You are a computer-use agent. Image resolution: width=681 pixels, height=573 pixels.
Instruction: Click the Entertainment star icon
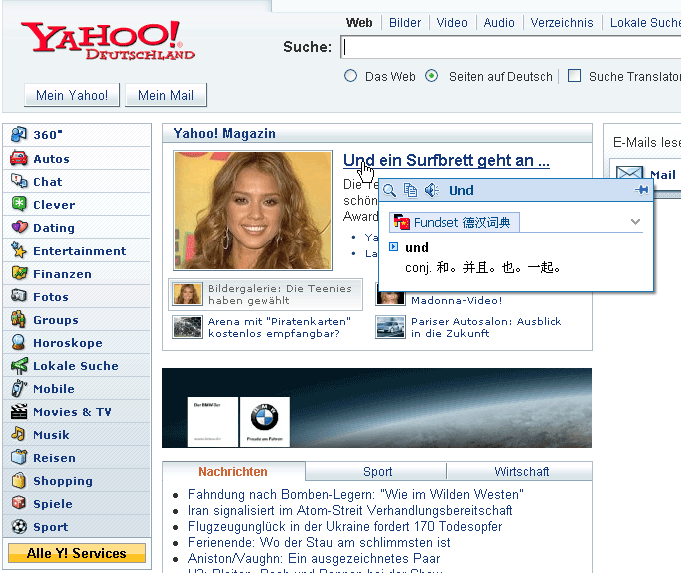19,250
